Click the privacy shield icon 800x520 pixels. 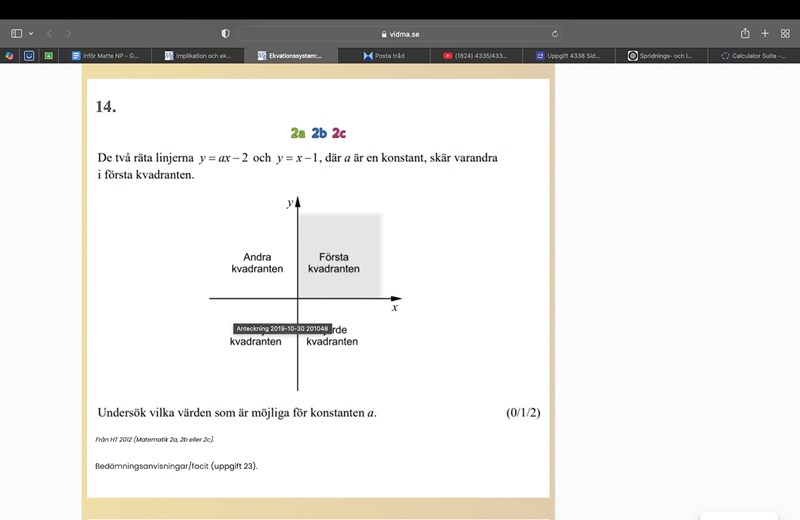225,33
